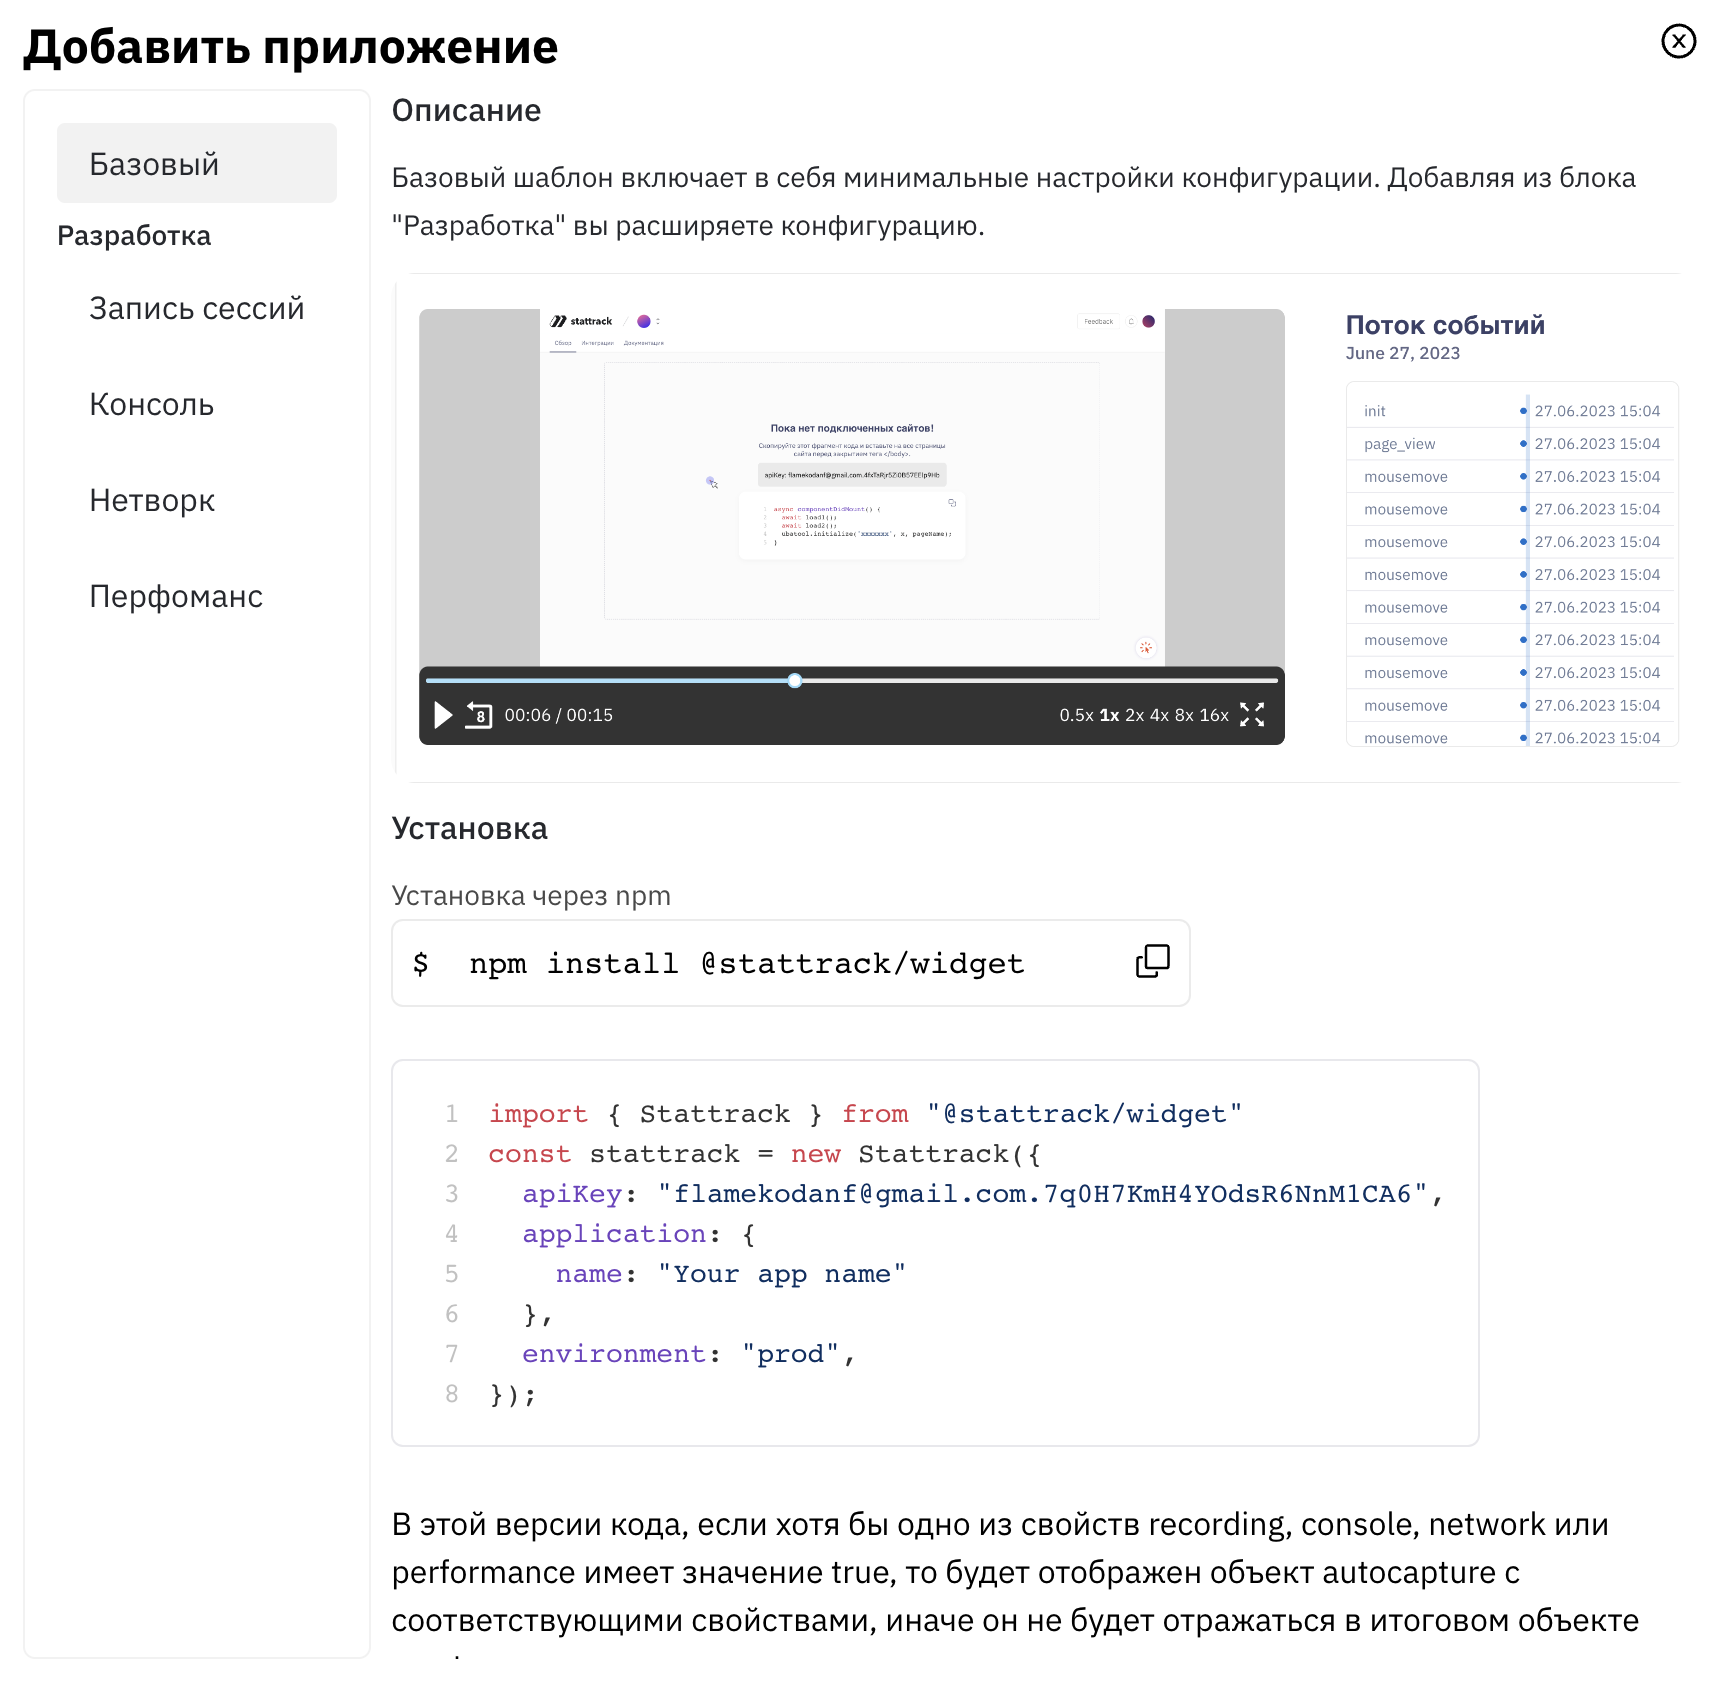
Task: Select the Перфоманс section
Action: pyautogui.click(x=176, y=596)
